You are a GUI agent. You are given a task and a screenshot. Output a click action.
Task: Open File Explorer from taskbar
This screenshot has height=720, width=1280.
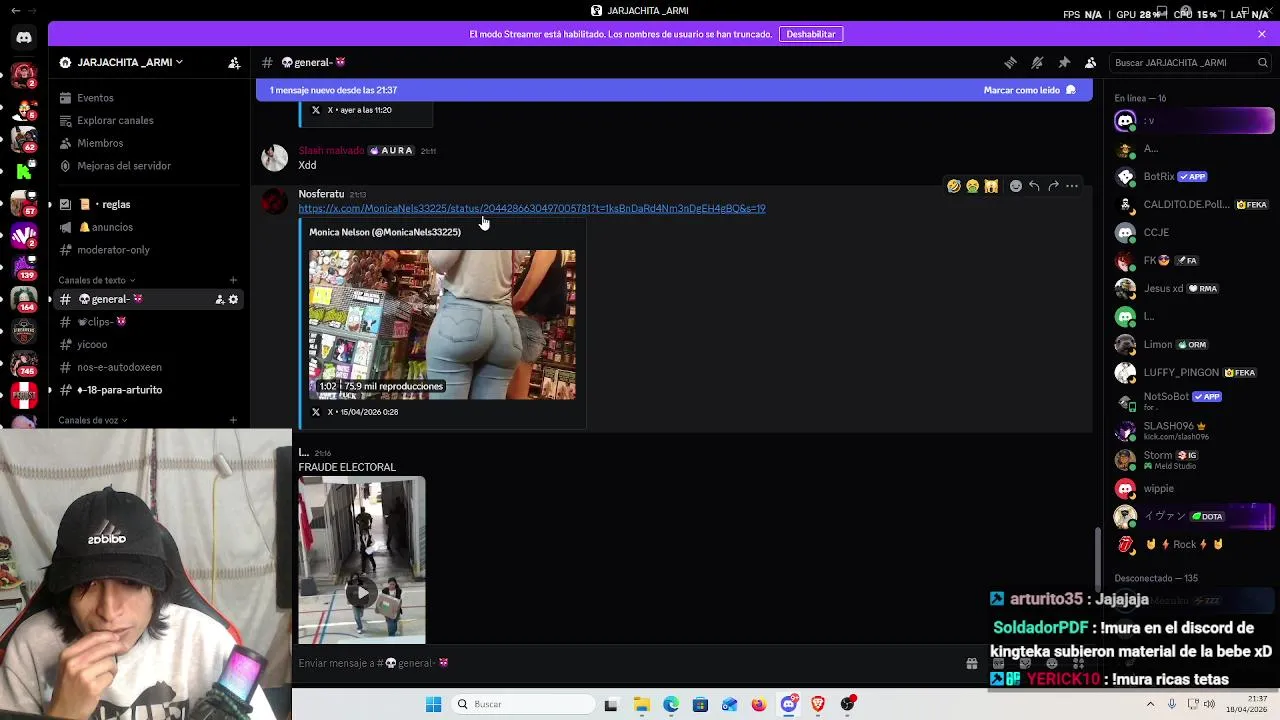[x=641, y=704]
